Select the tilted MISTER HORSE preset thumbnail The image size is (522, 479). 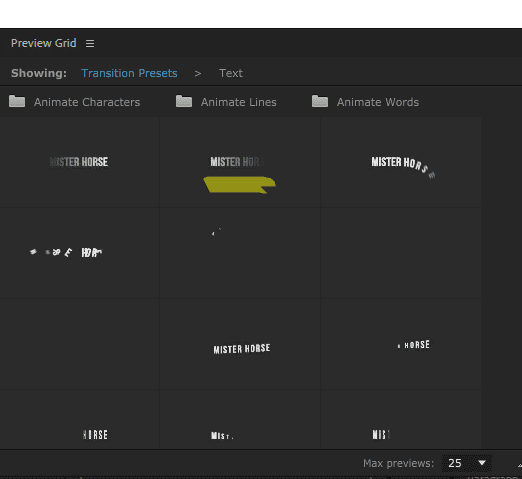[240, 344]
